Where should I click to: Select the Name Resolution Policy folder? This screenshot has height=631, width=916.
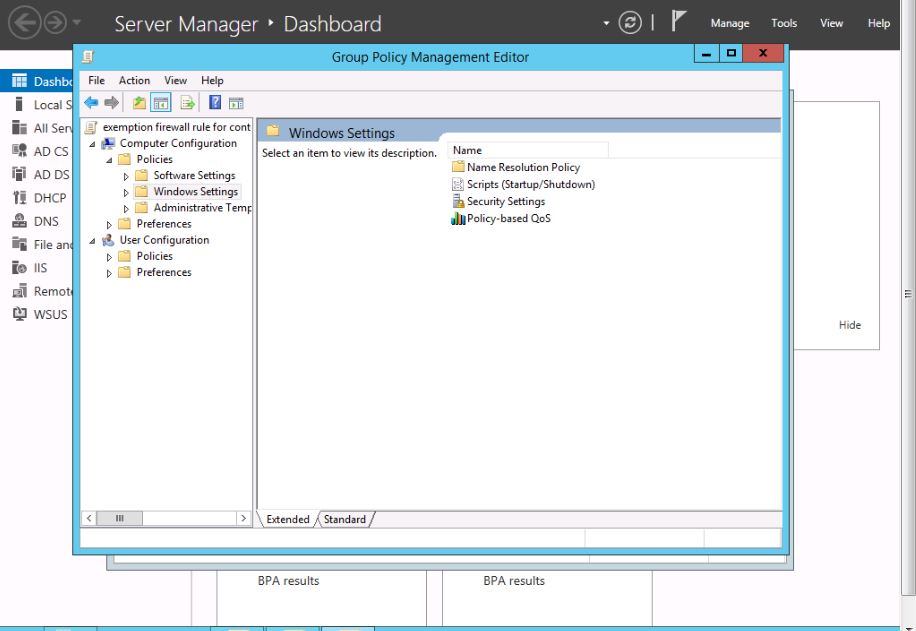[516, 168]
